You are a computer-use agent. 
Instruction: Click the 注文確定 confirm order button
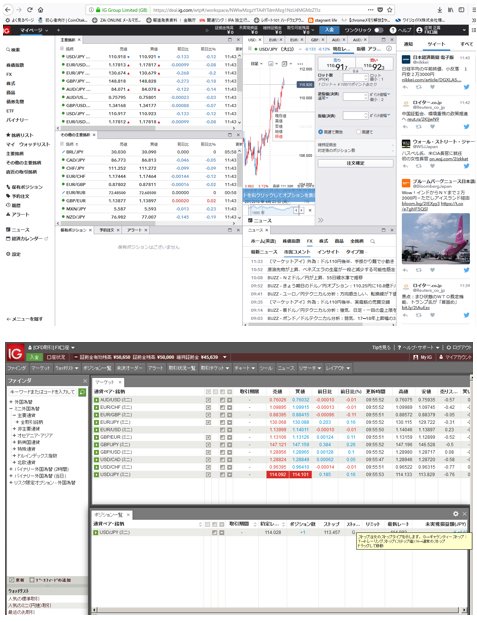click(x=356, y=163)
